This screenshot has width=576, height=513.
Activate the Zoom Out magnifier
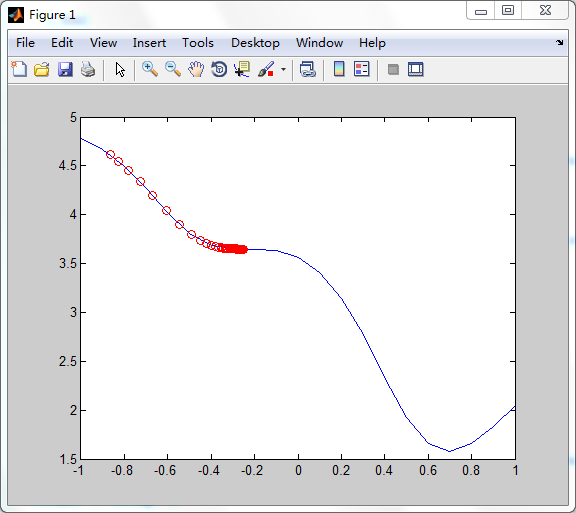[173, 69]
